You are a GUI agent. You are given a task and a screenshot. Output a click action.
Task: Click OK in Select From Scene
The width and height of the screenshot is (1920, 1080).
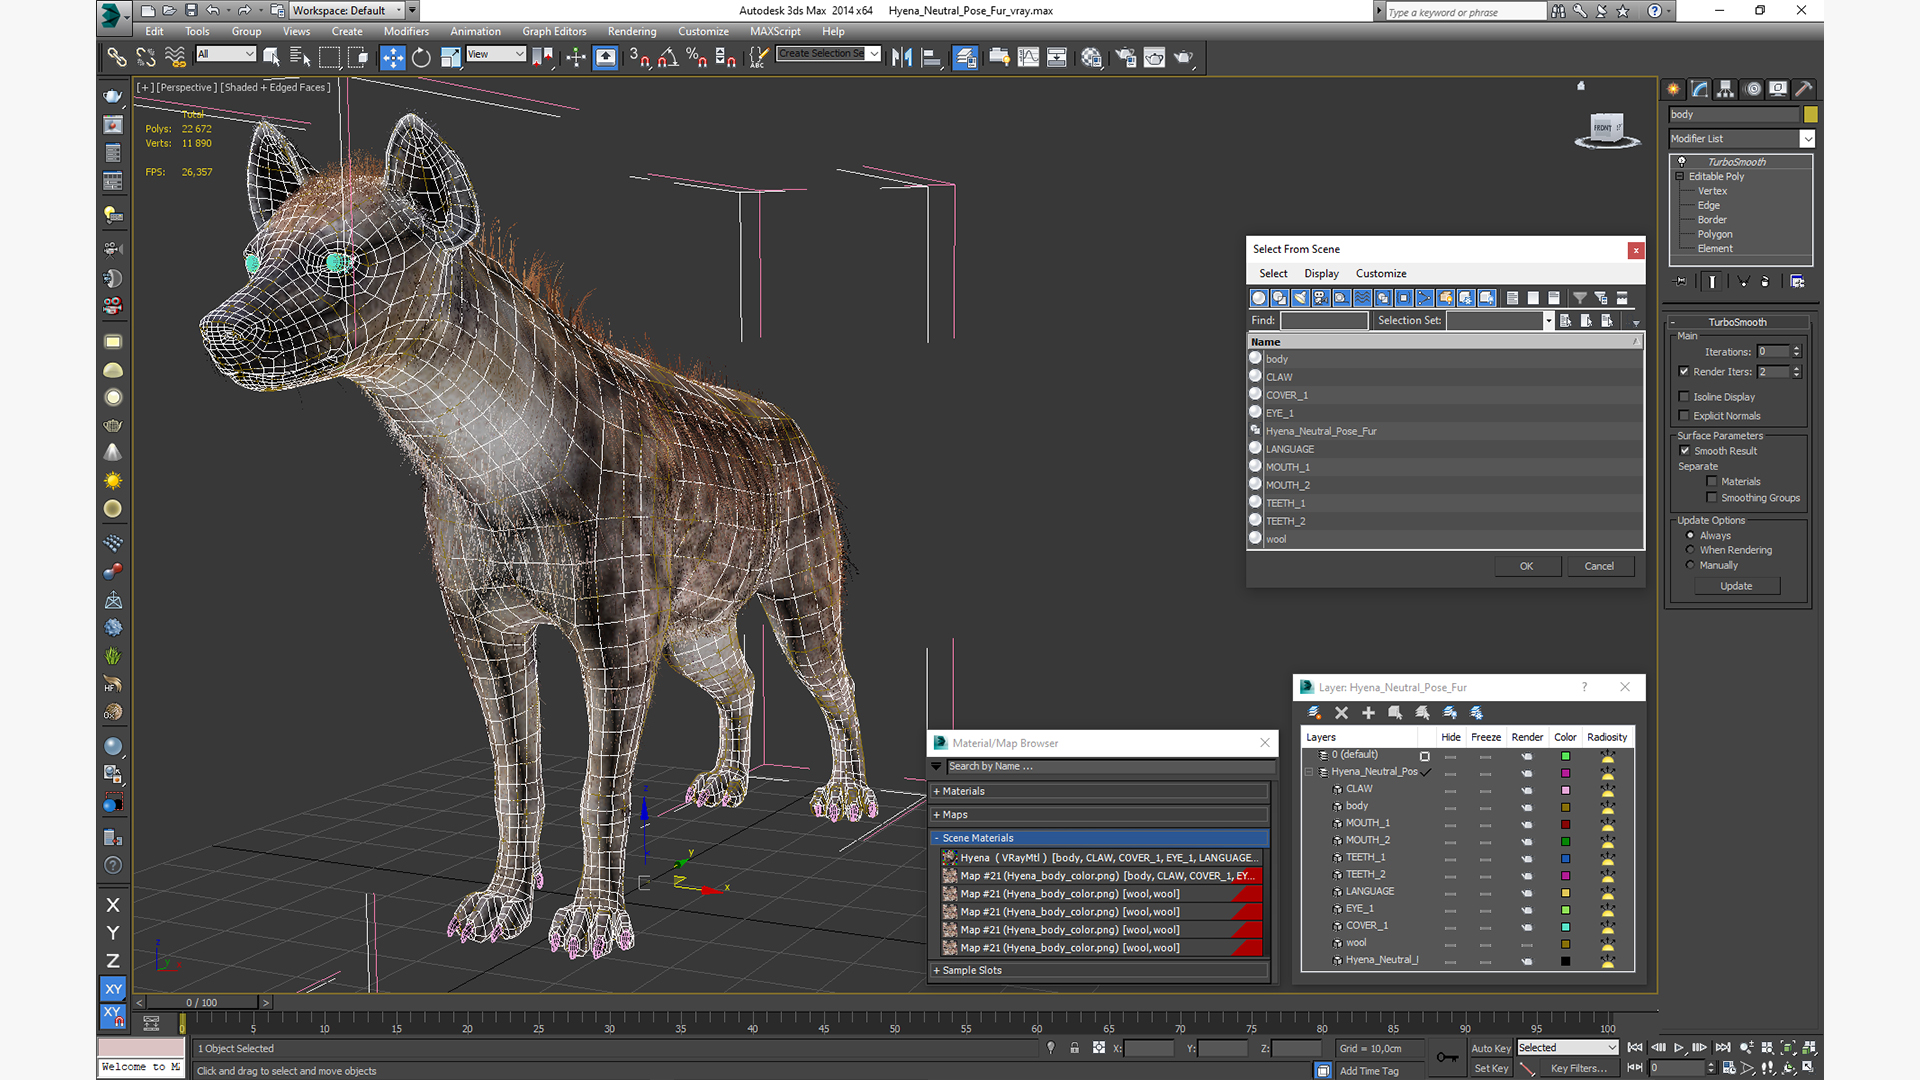(1526, 566)
